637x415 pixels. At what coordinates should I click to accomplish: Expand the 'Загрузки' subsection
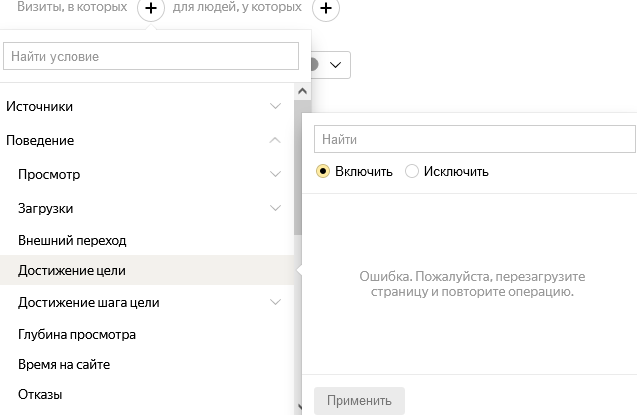pos(275,208)
